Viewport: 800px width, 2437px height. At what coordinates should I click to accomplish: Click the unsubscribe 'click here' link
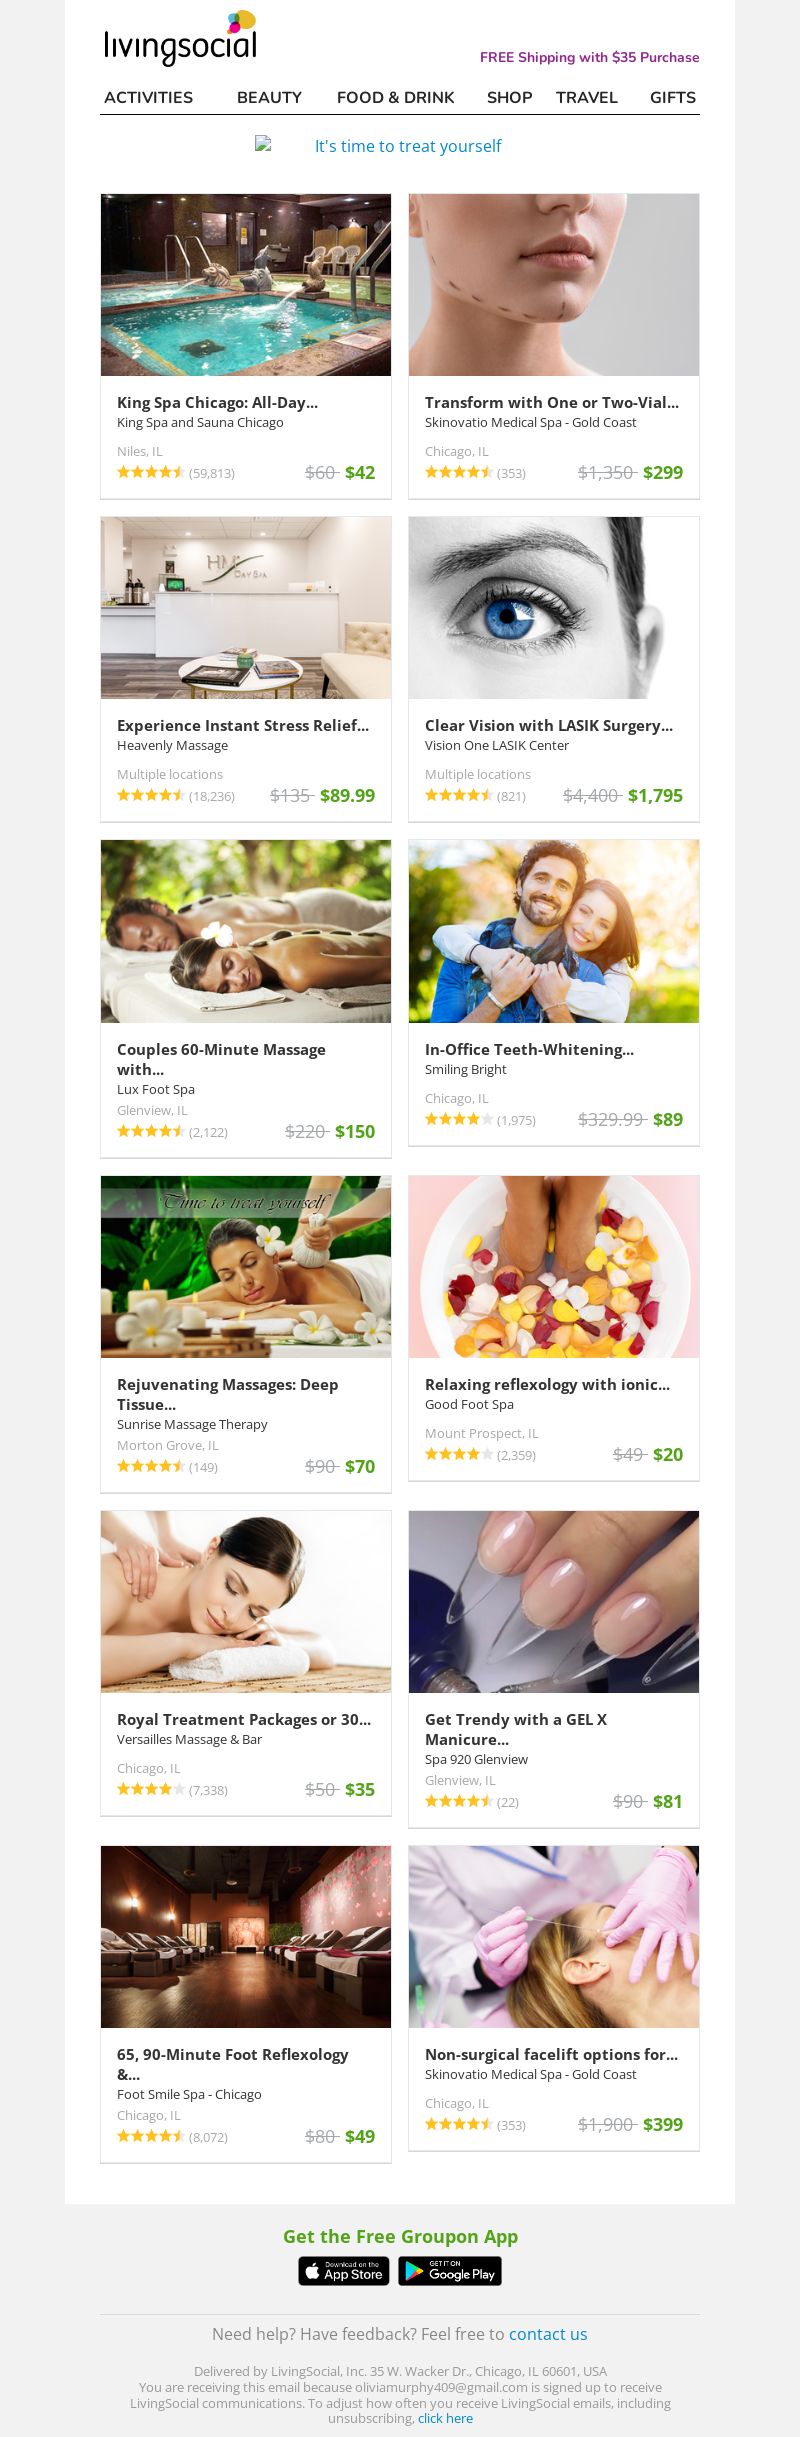click(445, 2418)
